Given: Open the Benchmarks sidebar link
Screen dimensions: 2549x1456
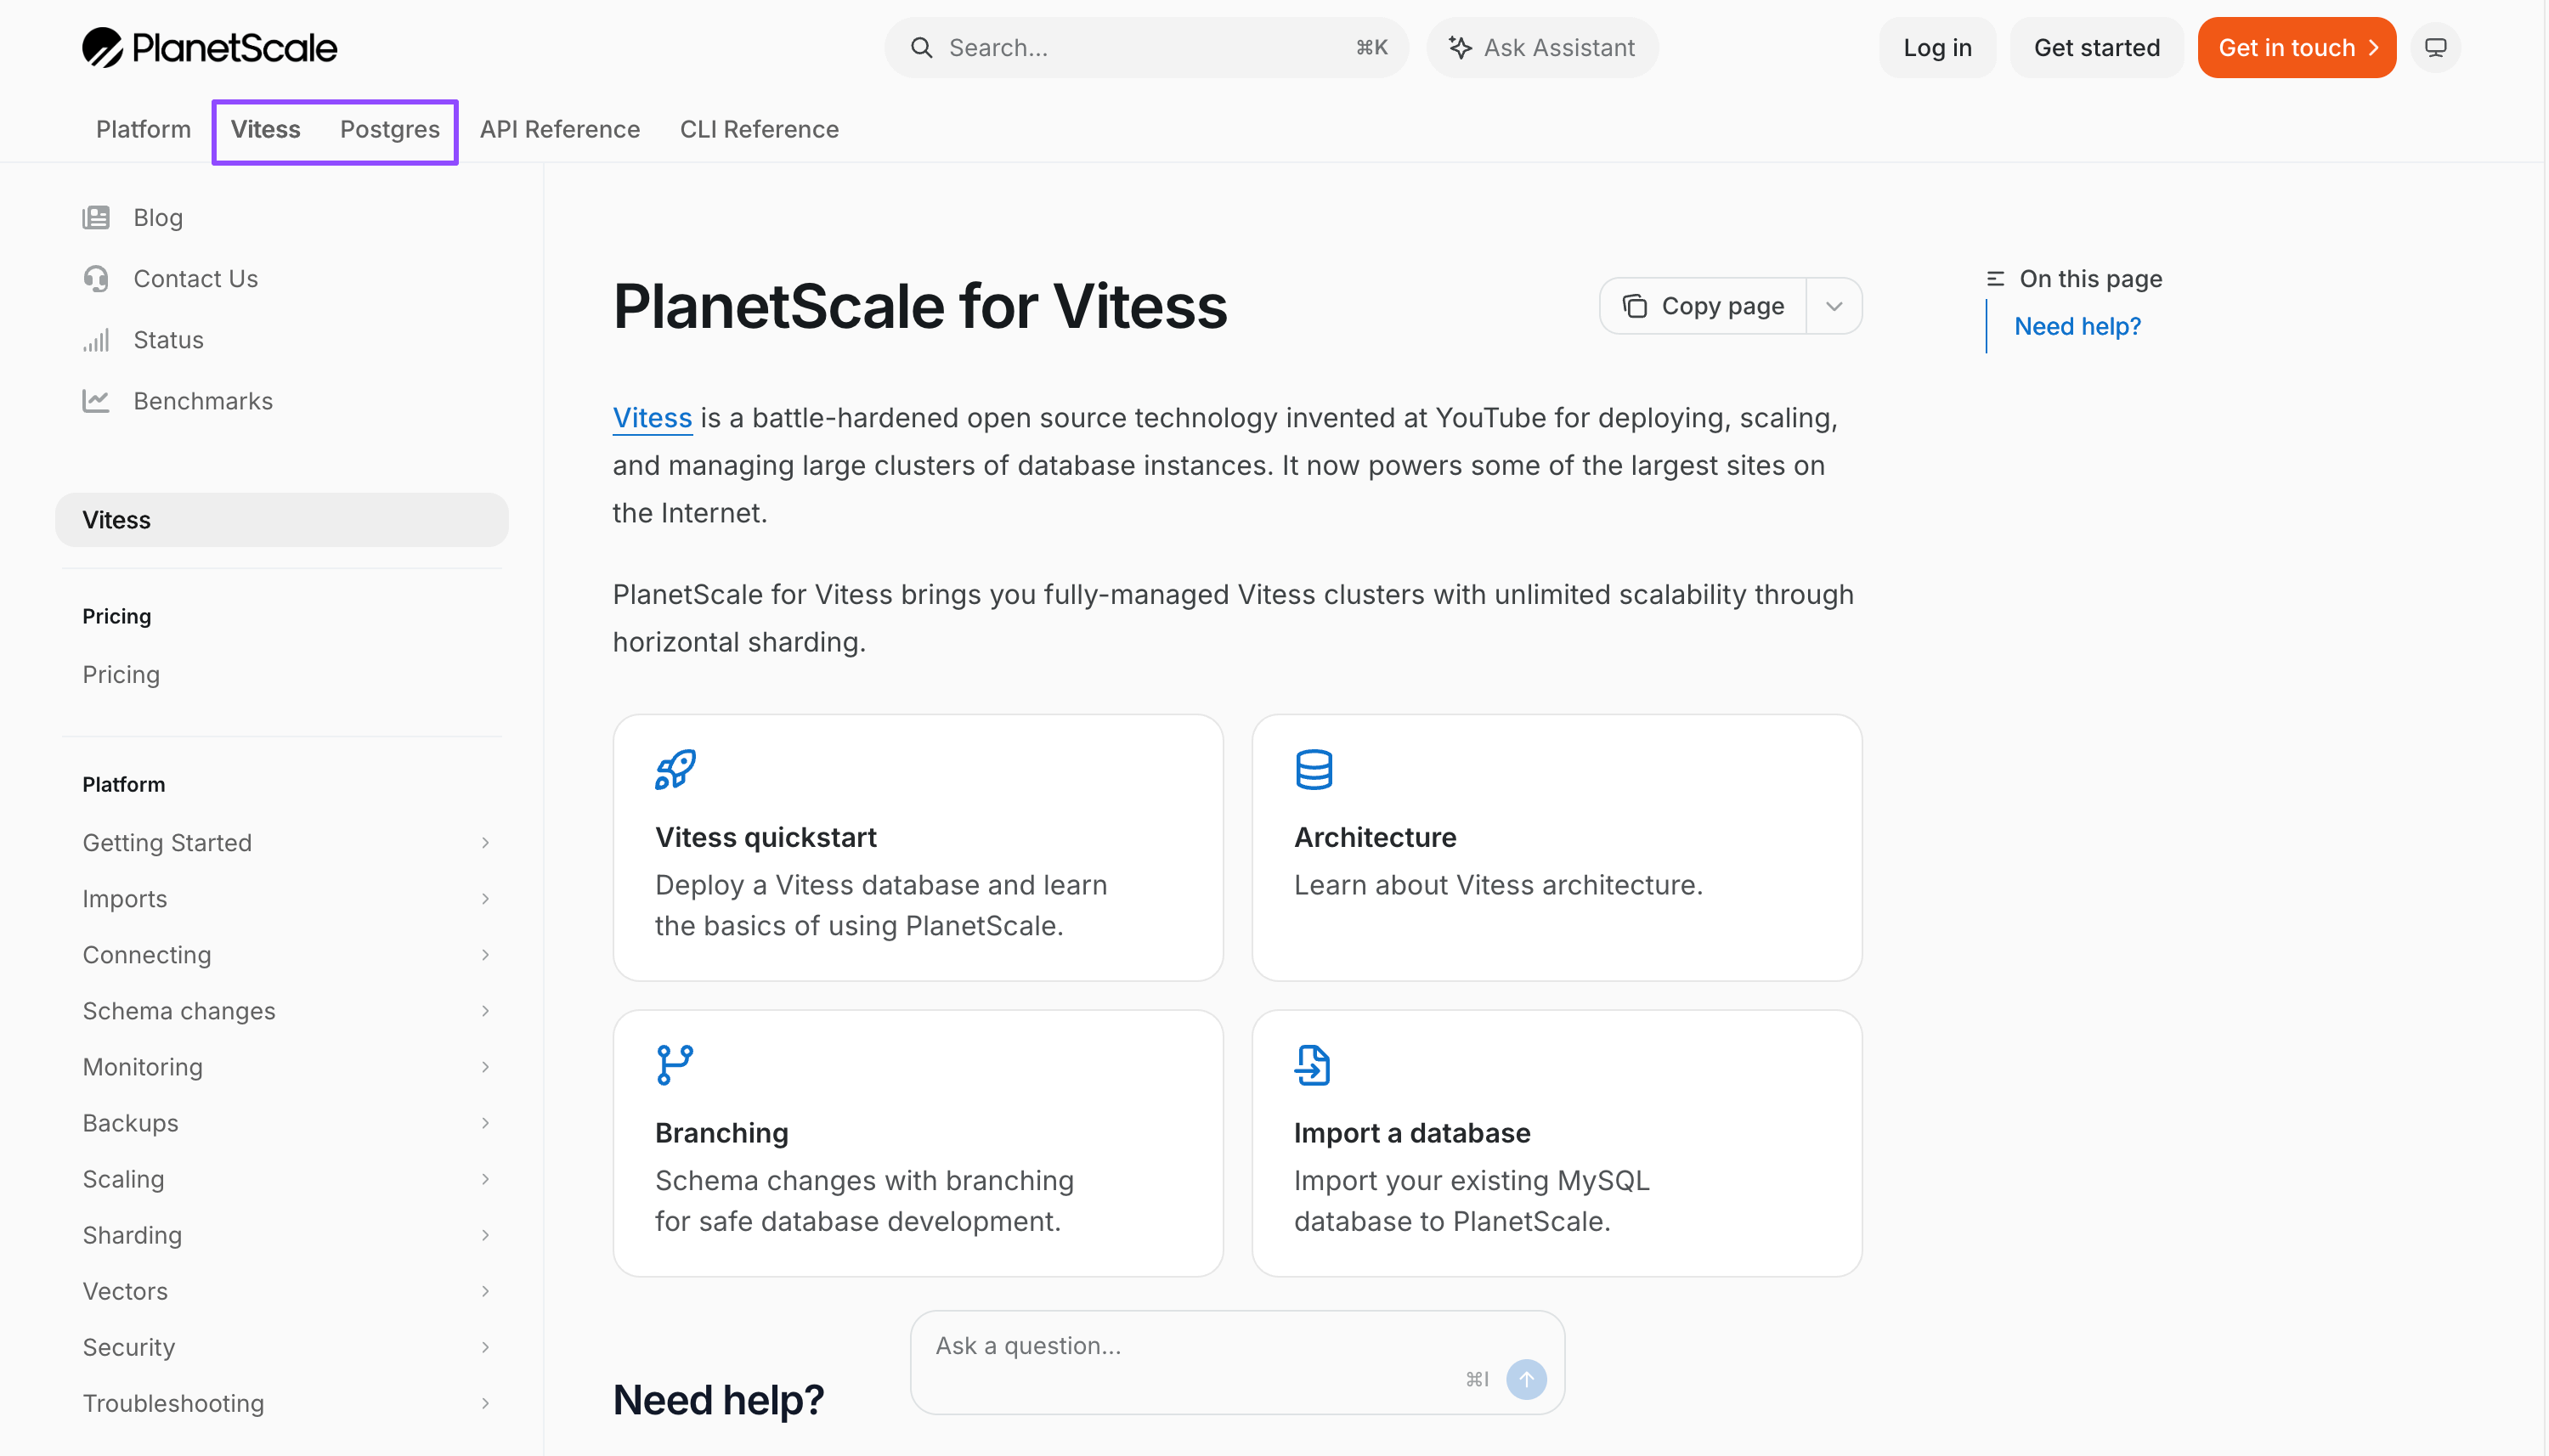Looking at the screenshot, I should pos(203,401).
